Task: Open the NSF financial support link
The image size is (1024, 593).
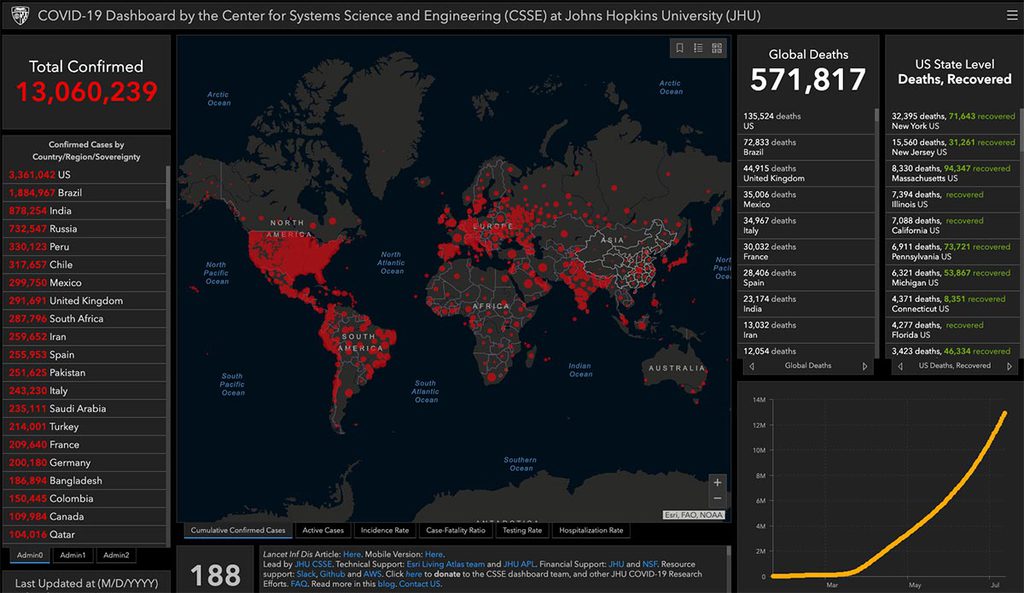Action: tap(650, 564)
